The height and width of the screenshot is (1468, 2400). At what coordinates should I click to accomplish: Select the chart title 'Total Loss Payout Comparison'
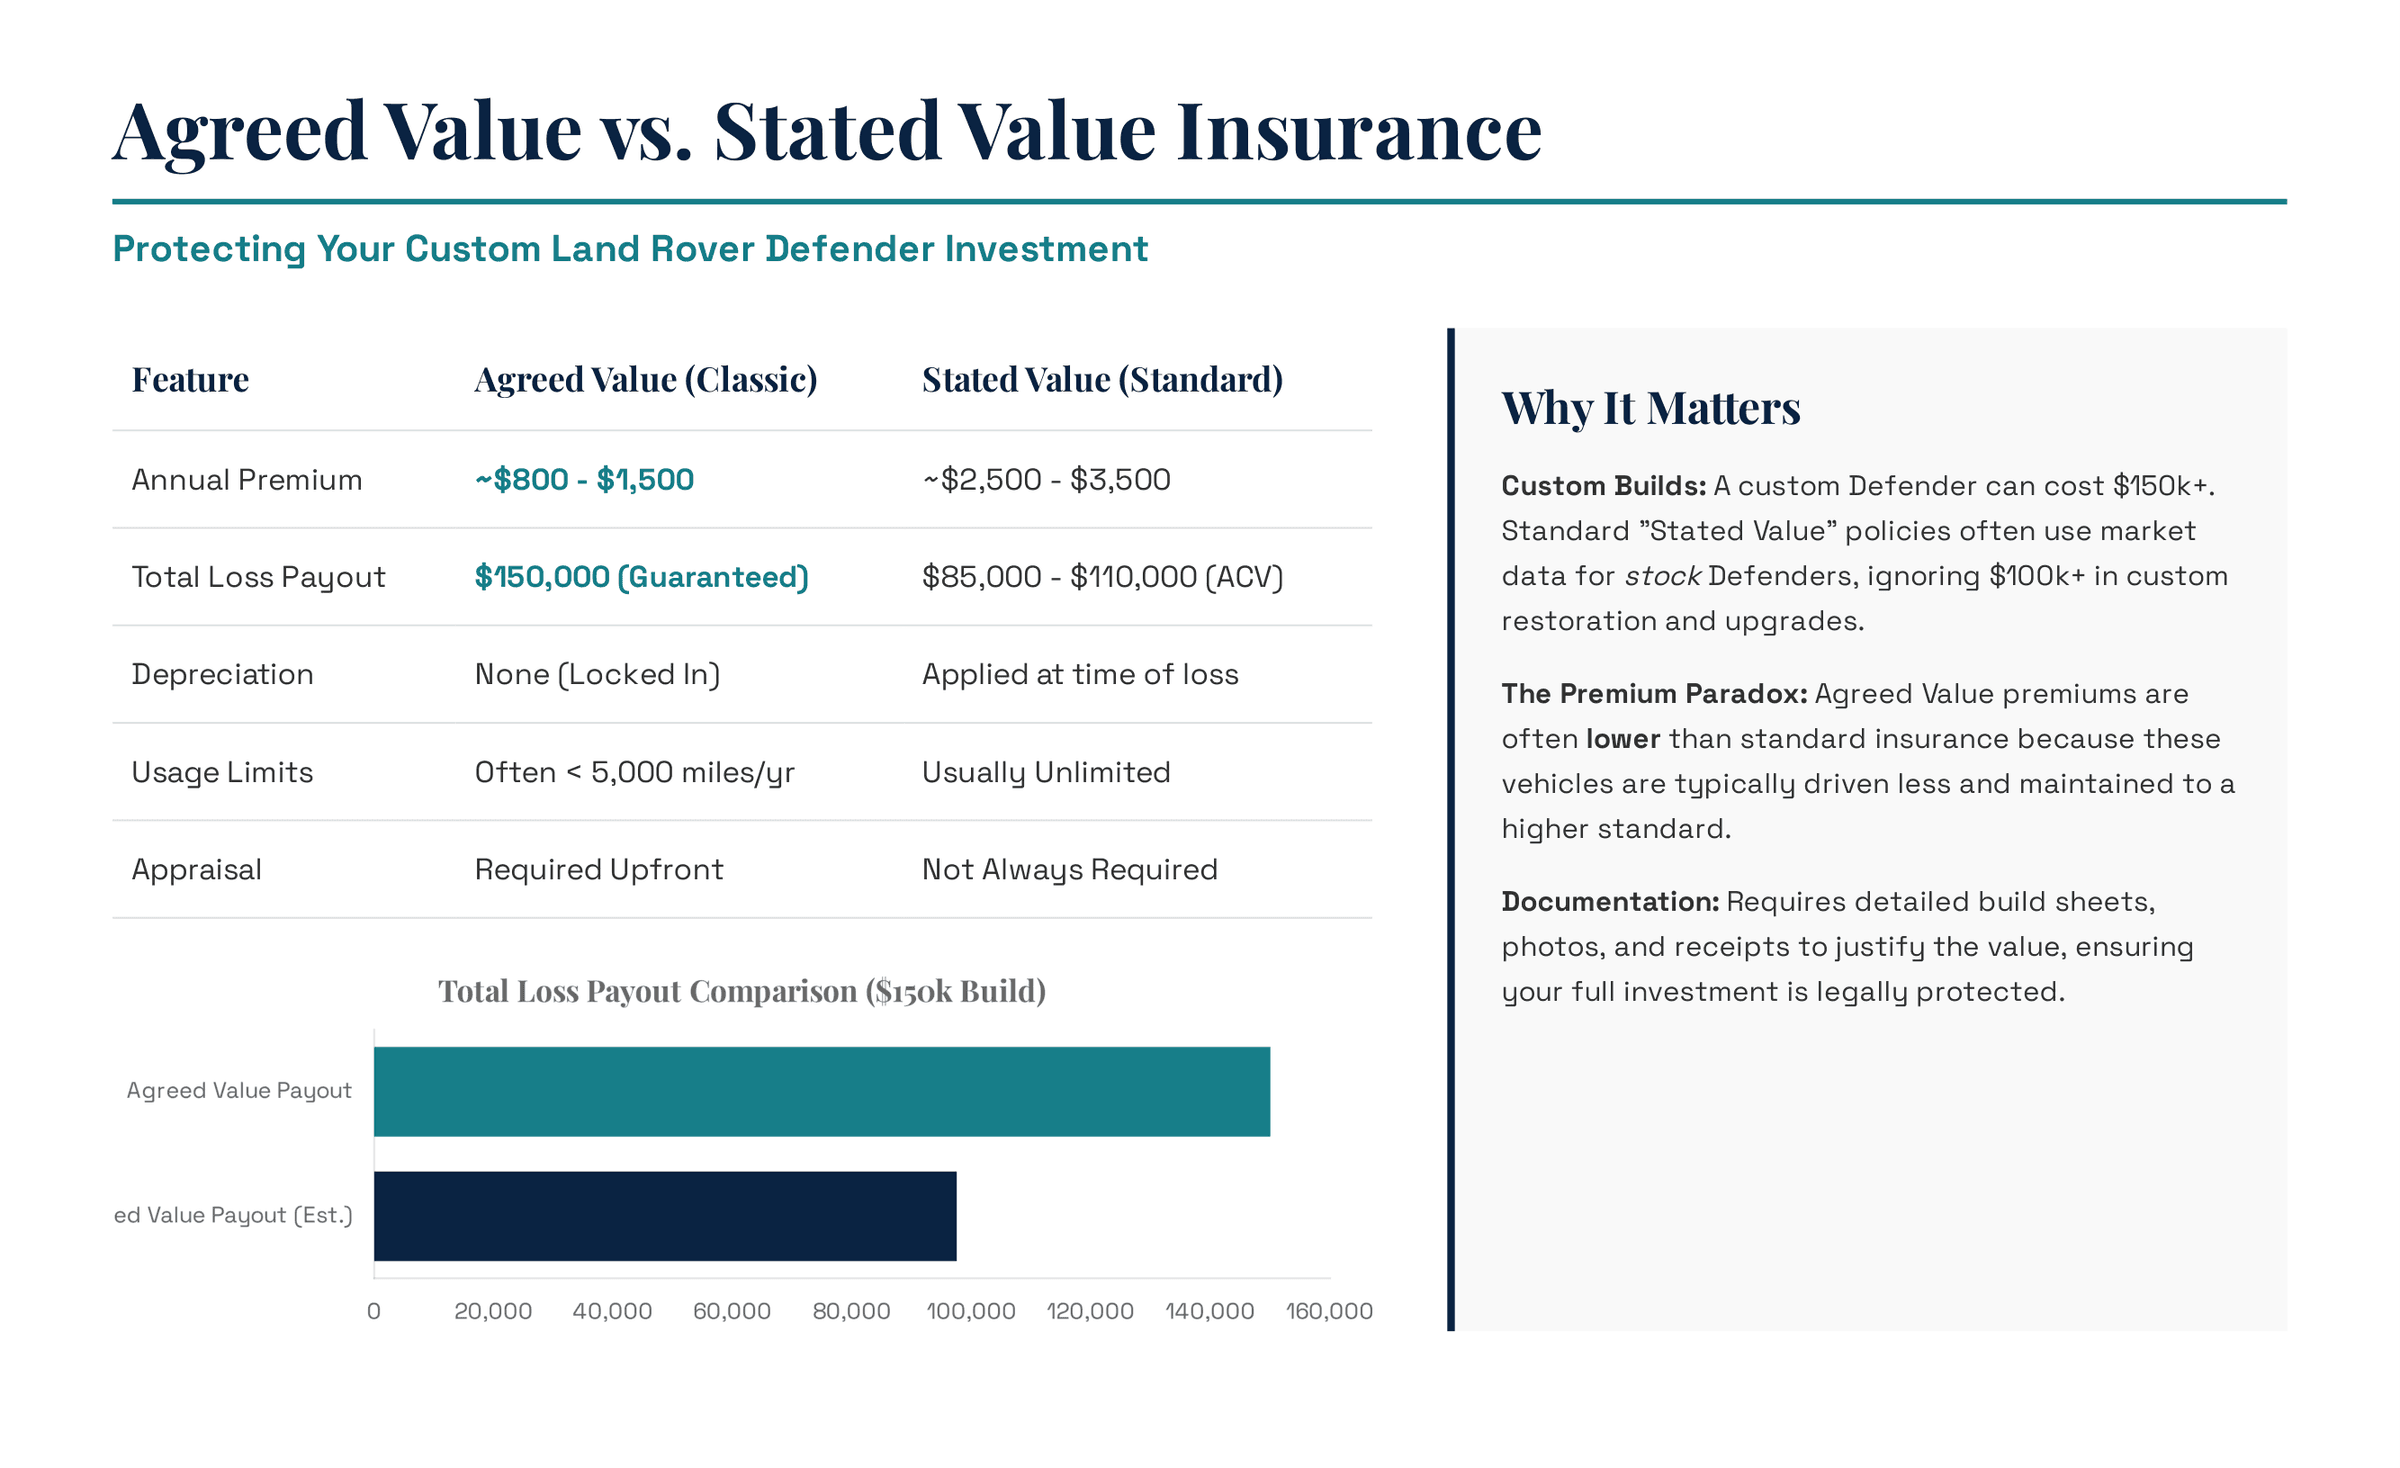[742, 991]
